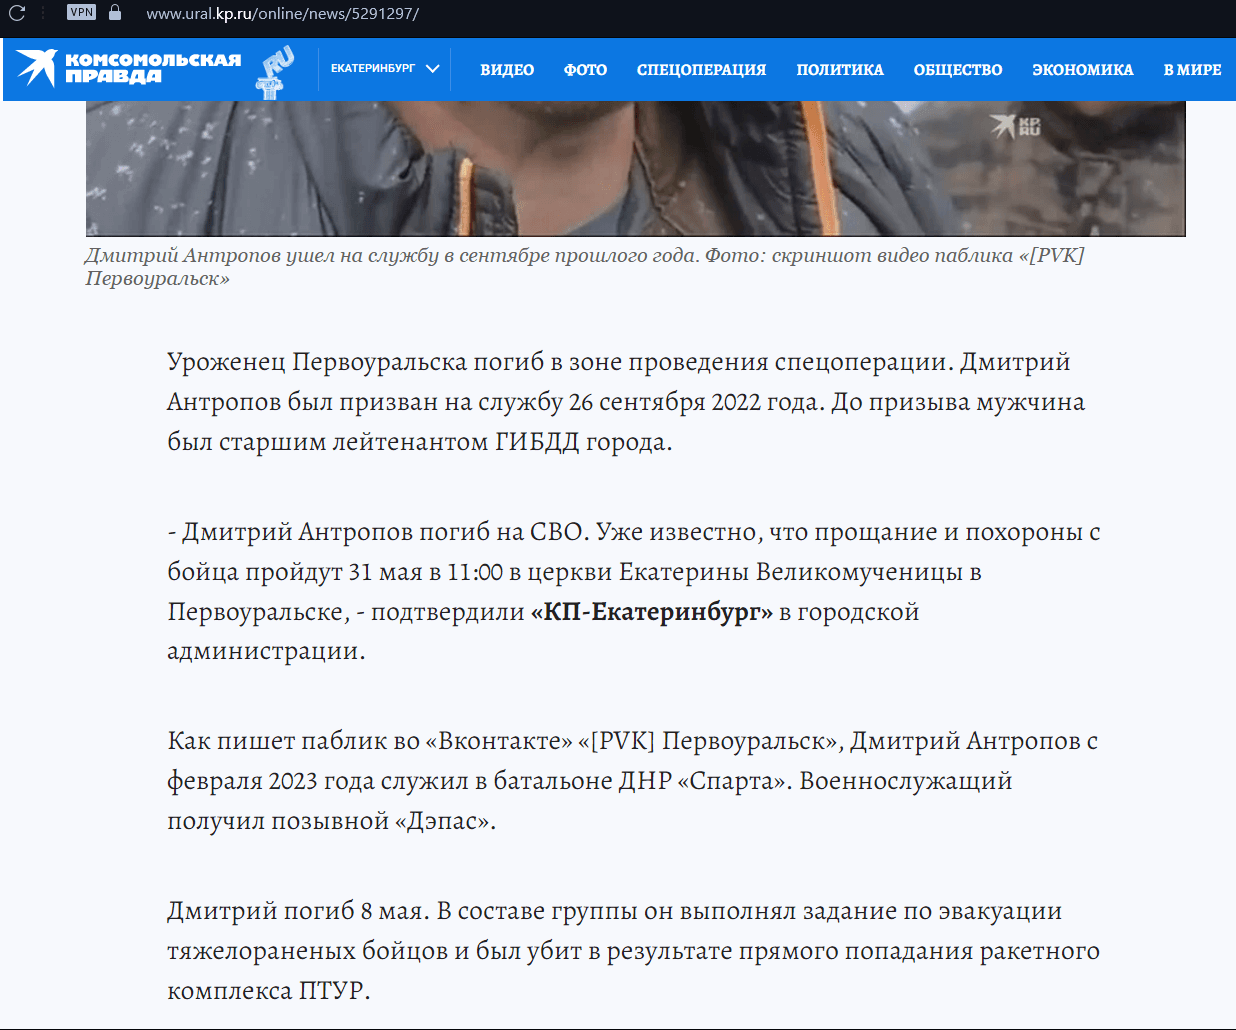The height and width of the screenshot is (1030, 1236).
Task: Select СПЕЦОПЕРАЦИЯ in the navigation bar
Action: click(701, 70)
